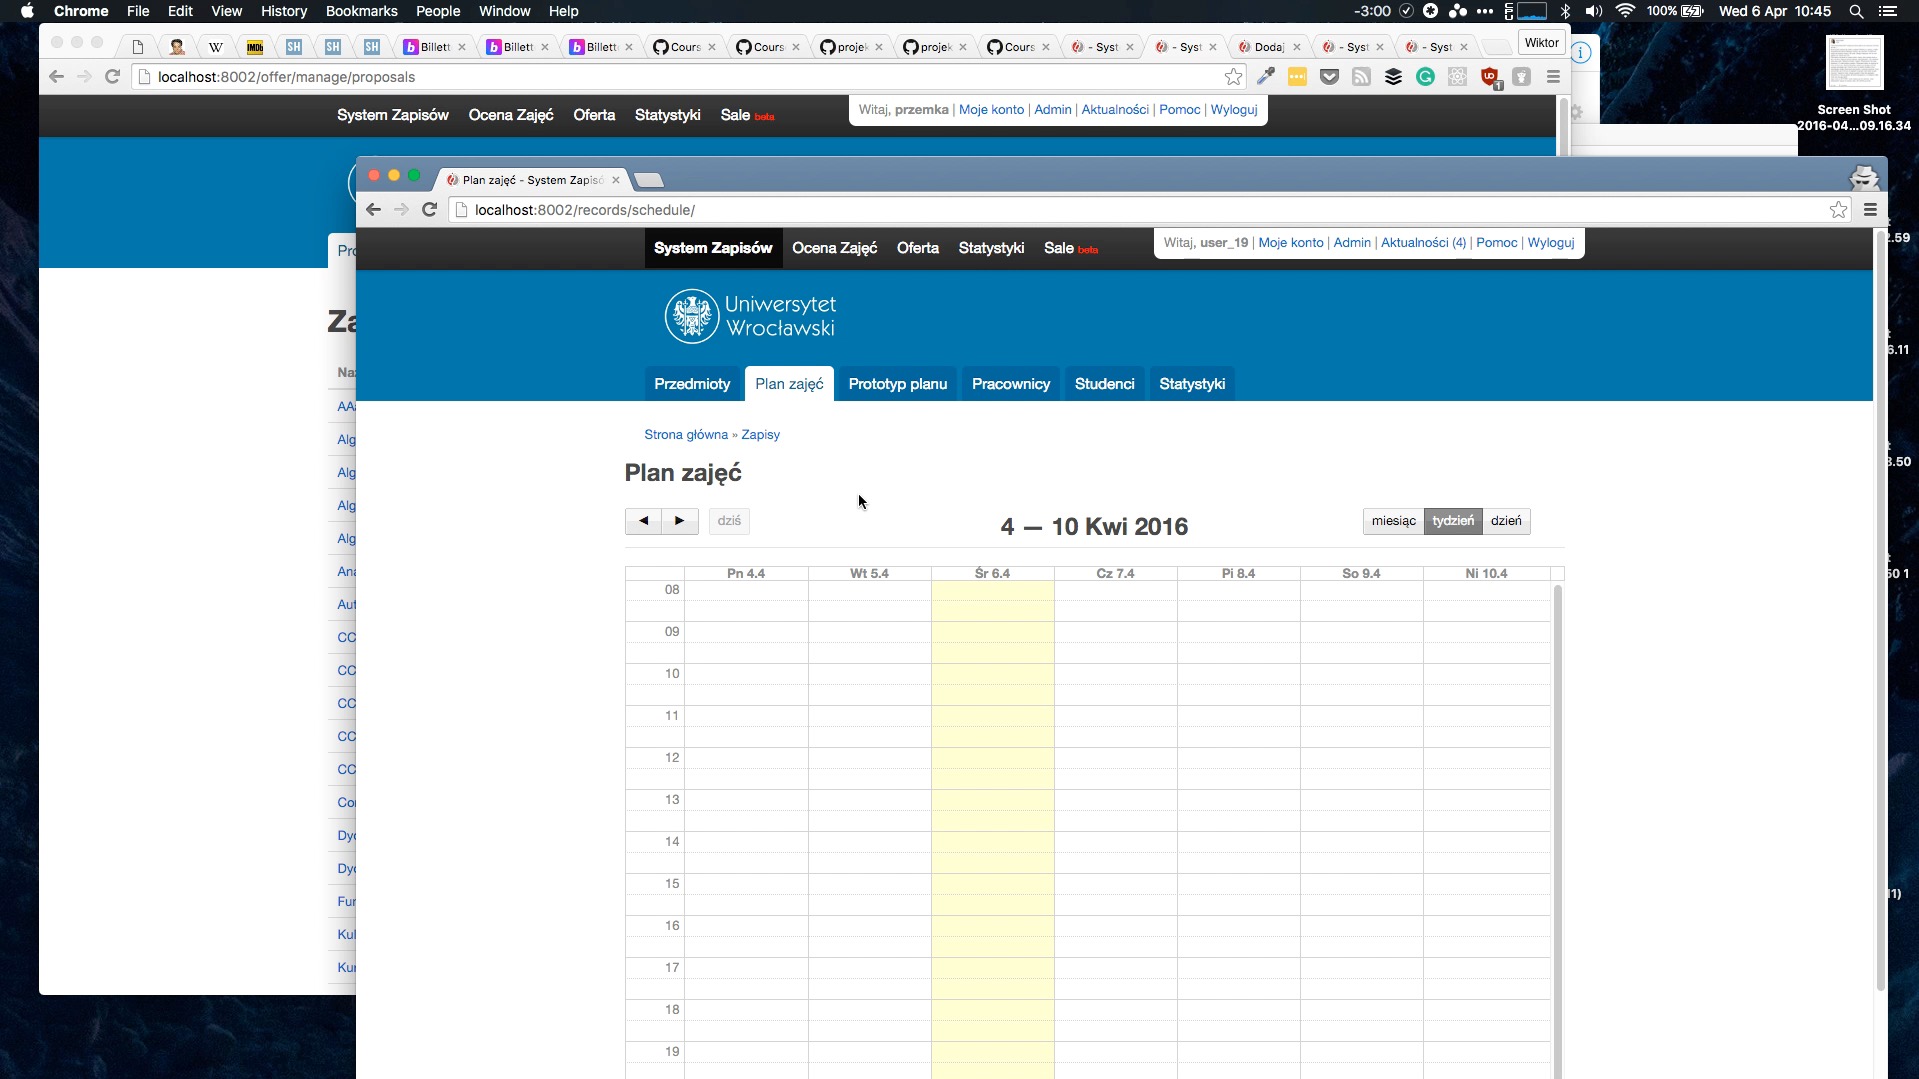
Task: Switch the calendar to miesiąc view
Action: [1393, 521]
